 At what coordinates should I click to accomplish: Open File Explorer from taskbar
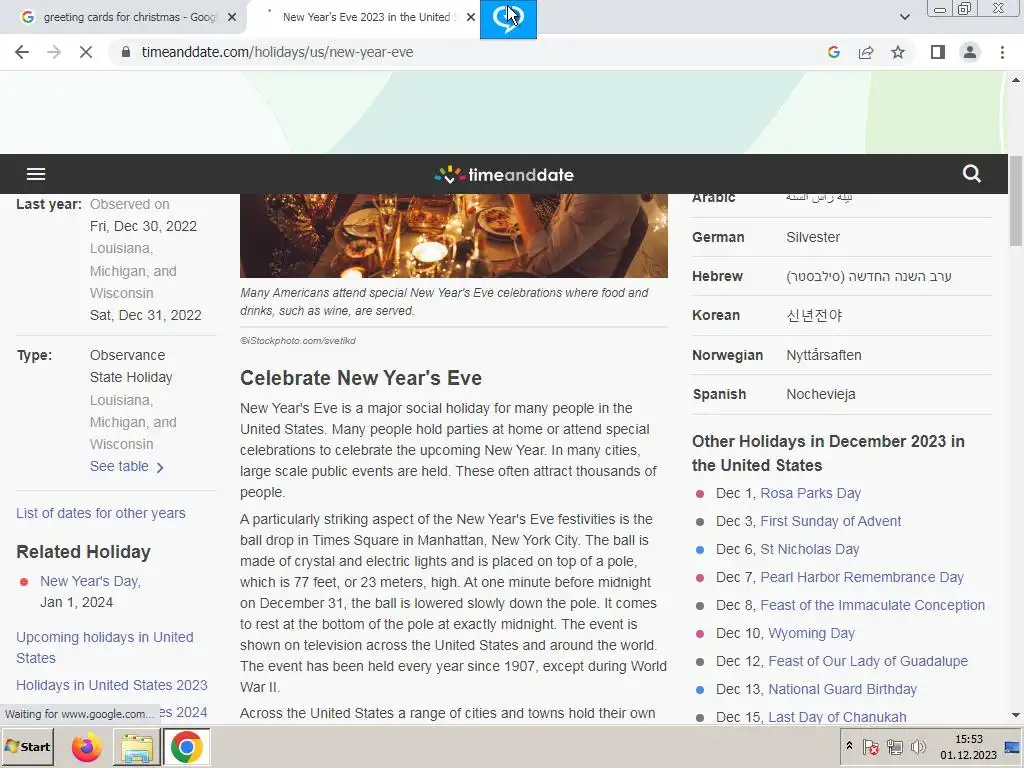pos(137,748)
